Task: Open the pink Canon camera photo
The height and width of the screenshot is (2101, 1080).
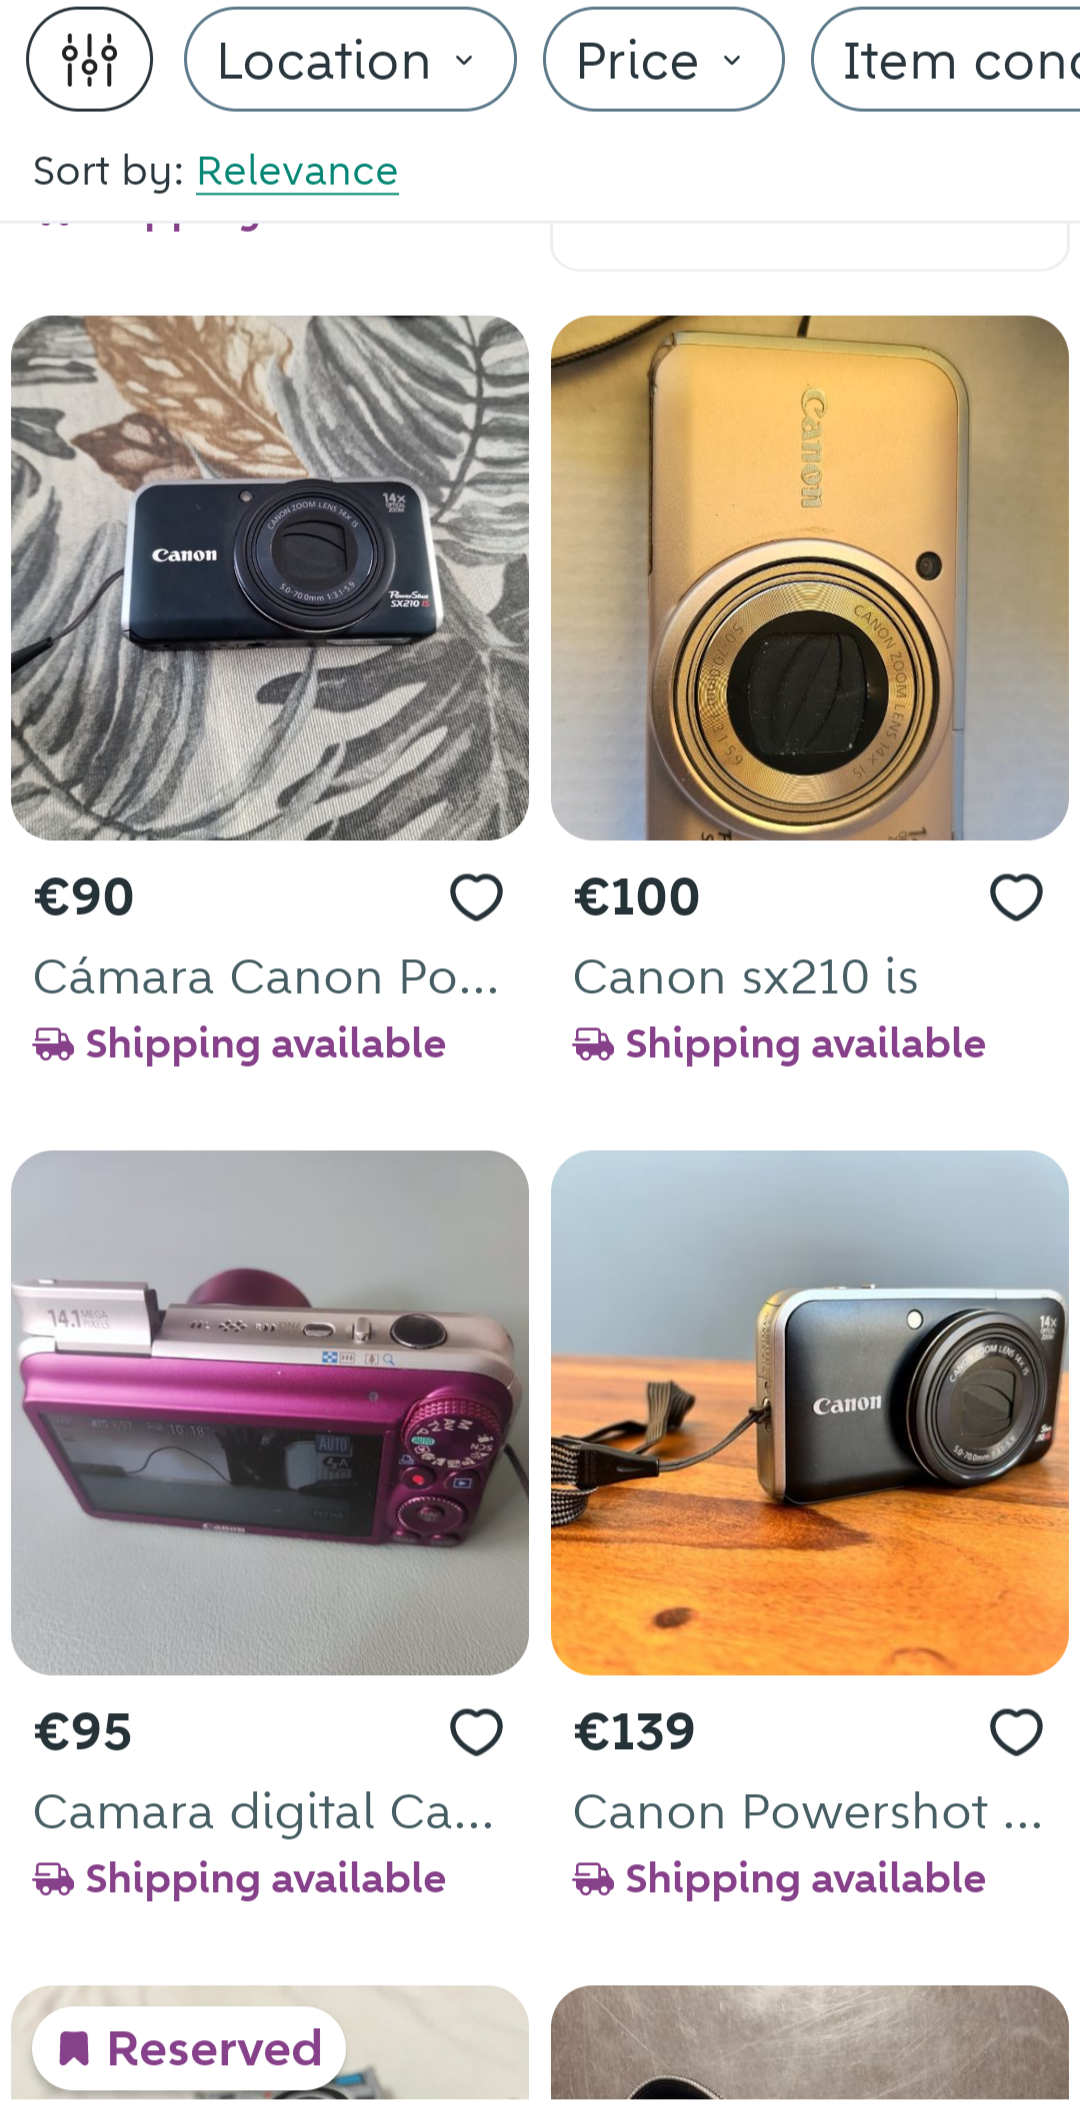Action: pyautogui.click(x=270, y=1412)
